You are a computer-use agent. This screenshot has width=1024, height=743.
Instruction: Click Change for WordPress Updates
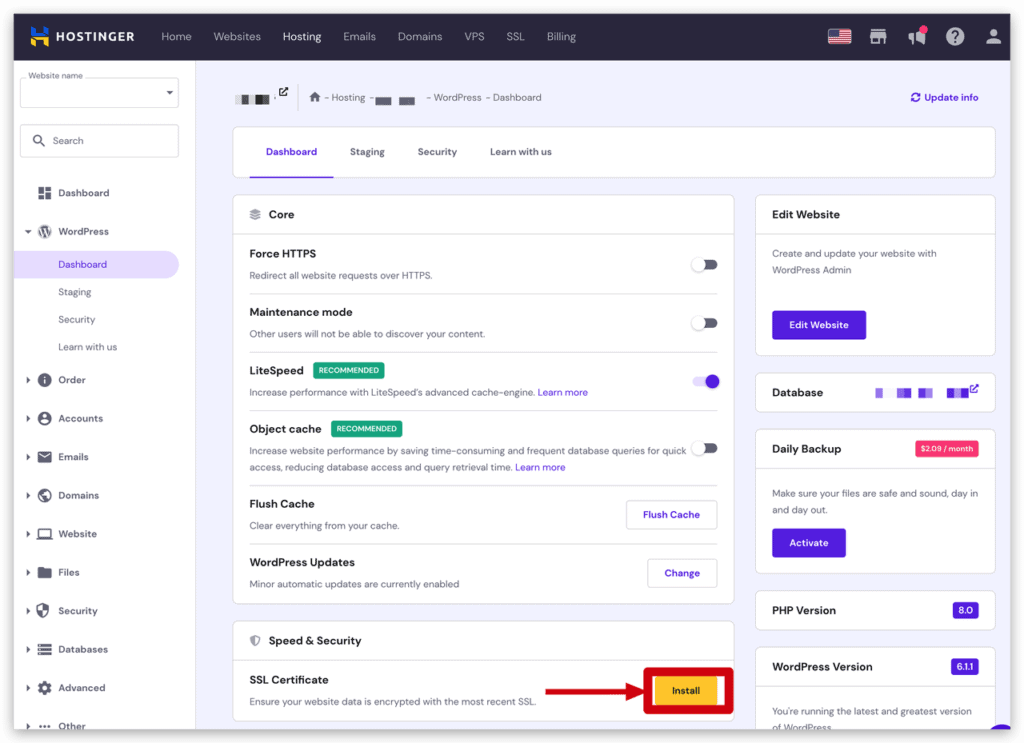click(x=682, y=573)
